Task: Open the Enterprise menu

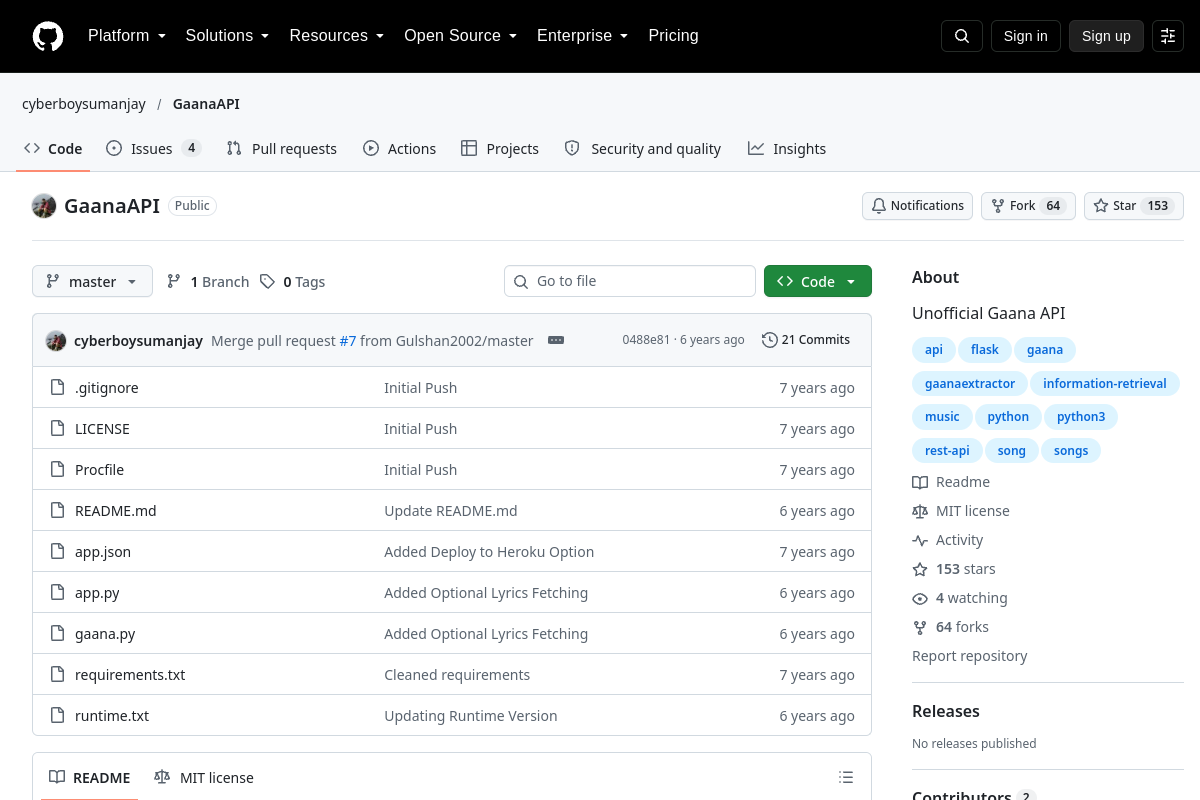Action: 583,36
